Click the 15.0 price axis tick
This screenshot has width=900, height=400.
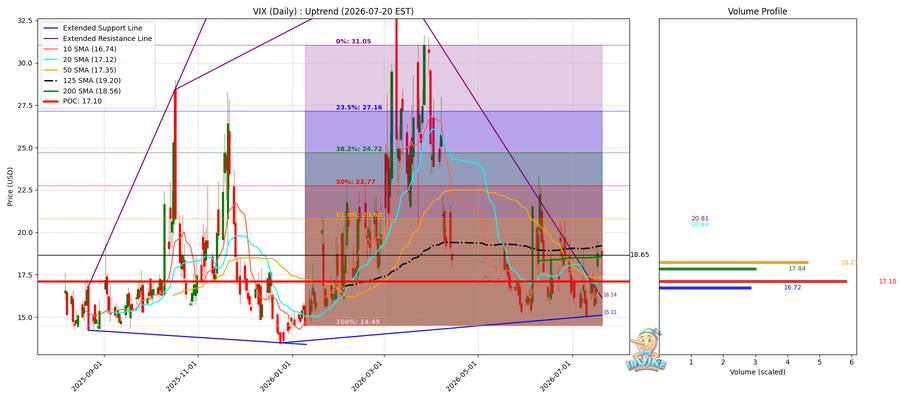coord(25,317)
